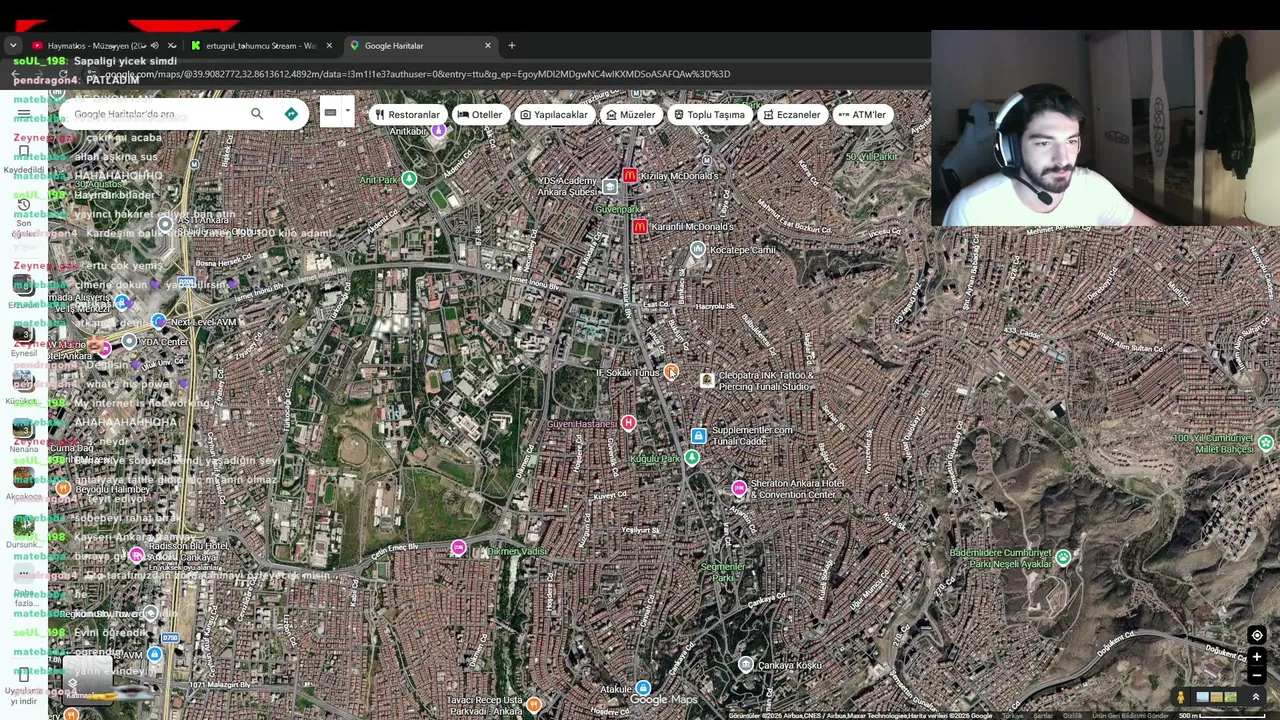Click the 100.Yıl Cumhuriyet Millet Bahçesi pin
The image size is (1280, 720).
pyautogui.click(x=1266, y=442)
